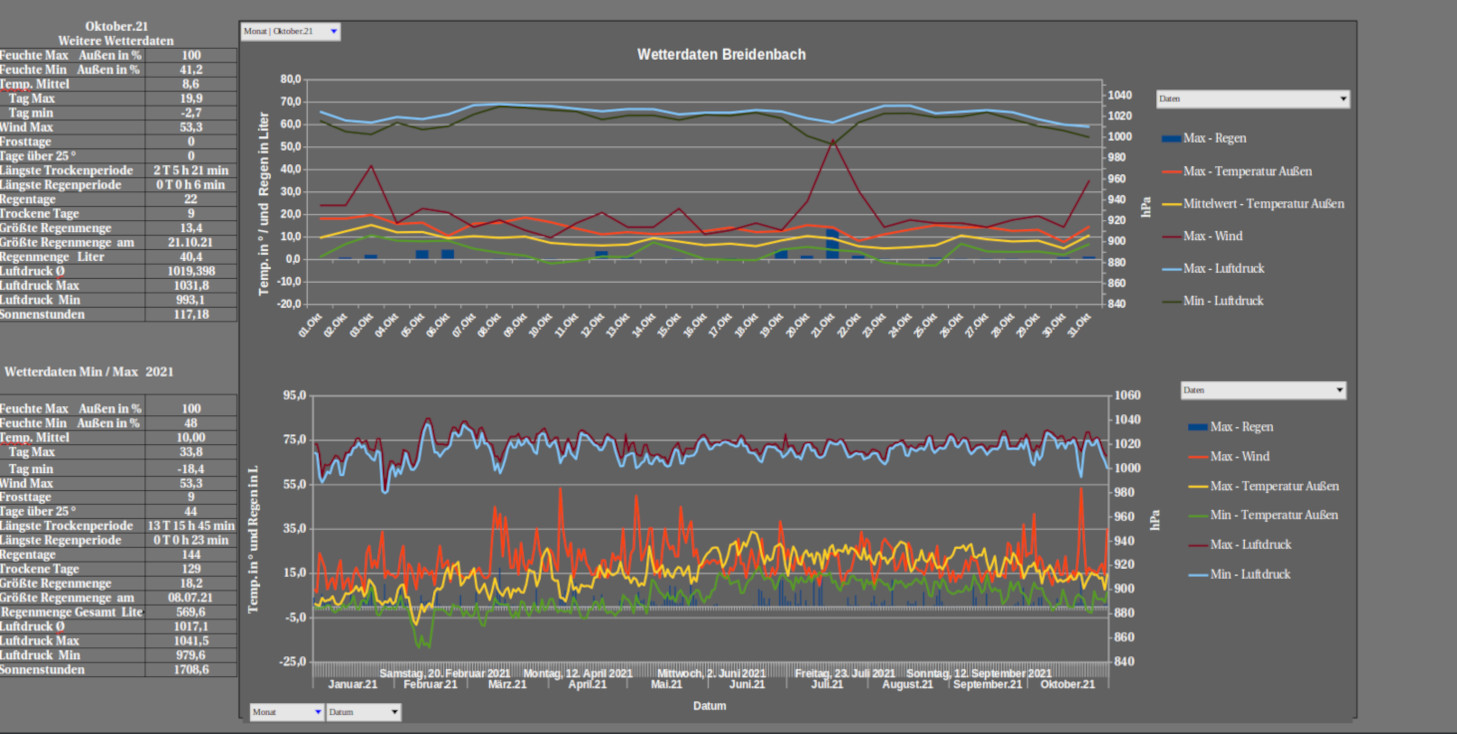Click the '21.Okt' axis label in upper chart

[x=822, y=325]
